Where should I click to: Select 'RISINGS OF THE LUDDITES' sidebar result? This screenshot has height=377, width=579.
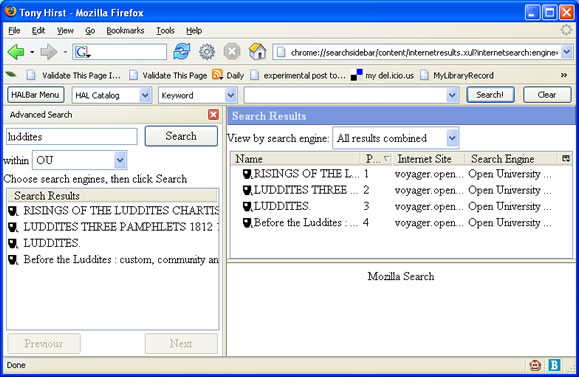click(113, 210)
